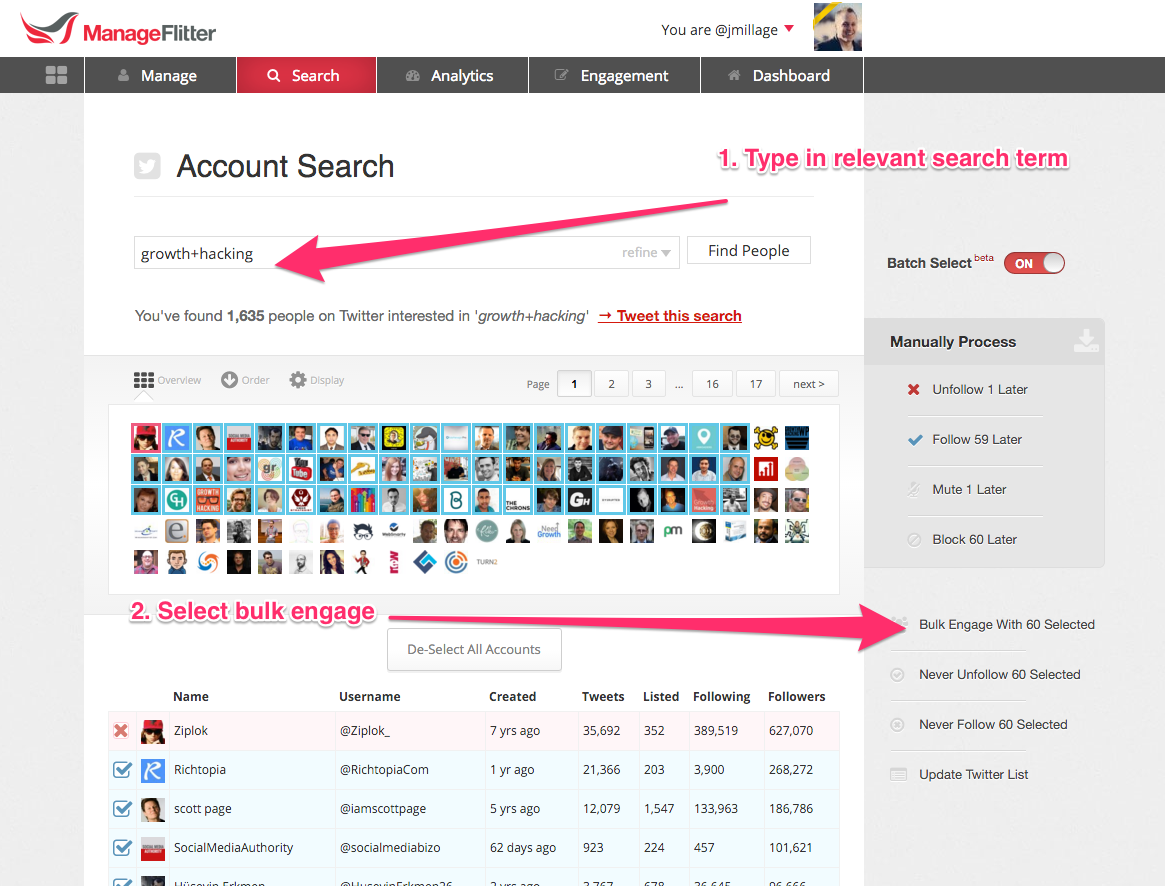The height and width of the screenshot is (886, 1165).
Task: Go to the Engagement tab
Action: [x=614, y=75]
